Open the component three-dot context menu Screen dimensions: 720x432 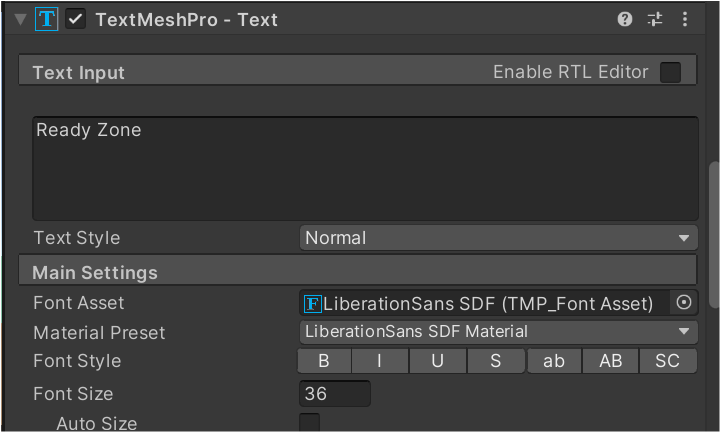tap(685, 19)
